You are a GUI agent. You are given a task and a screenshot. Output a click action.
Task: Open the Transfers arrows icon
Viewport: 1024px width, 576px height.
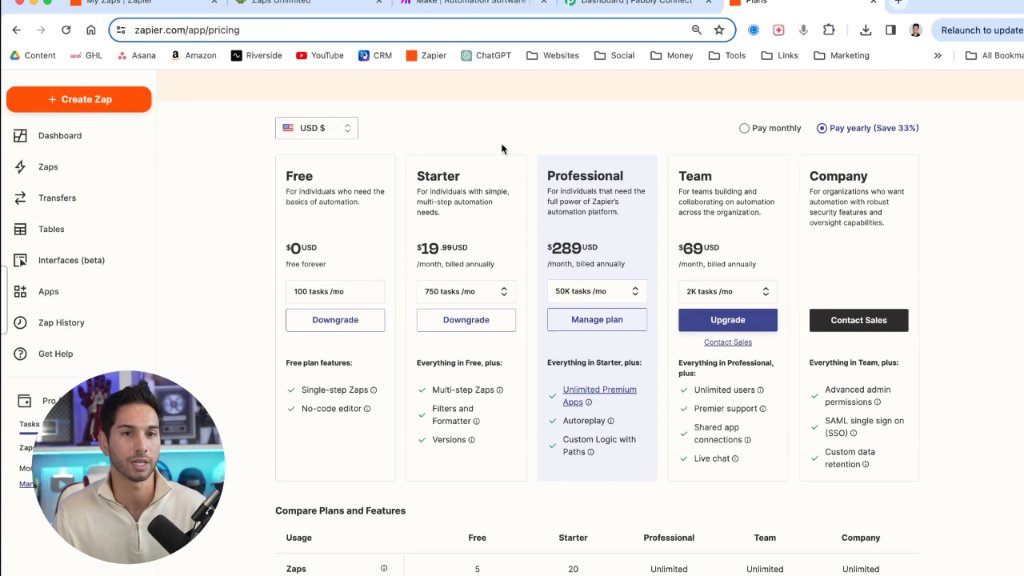[20, 198]
